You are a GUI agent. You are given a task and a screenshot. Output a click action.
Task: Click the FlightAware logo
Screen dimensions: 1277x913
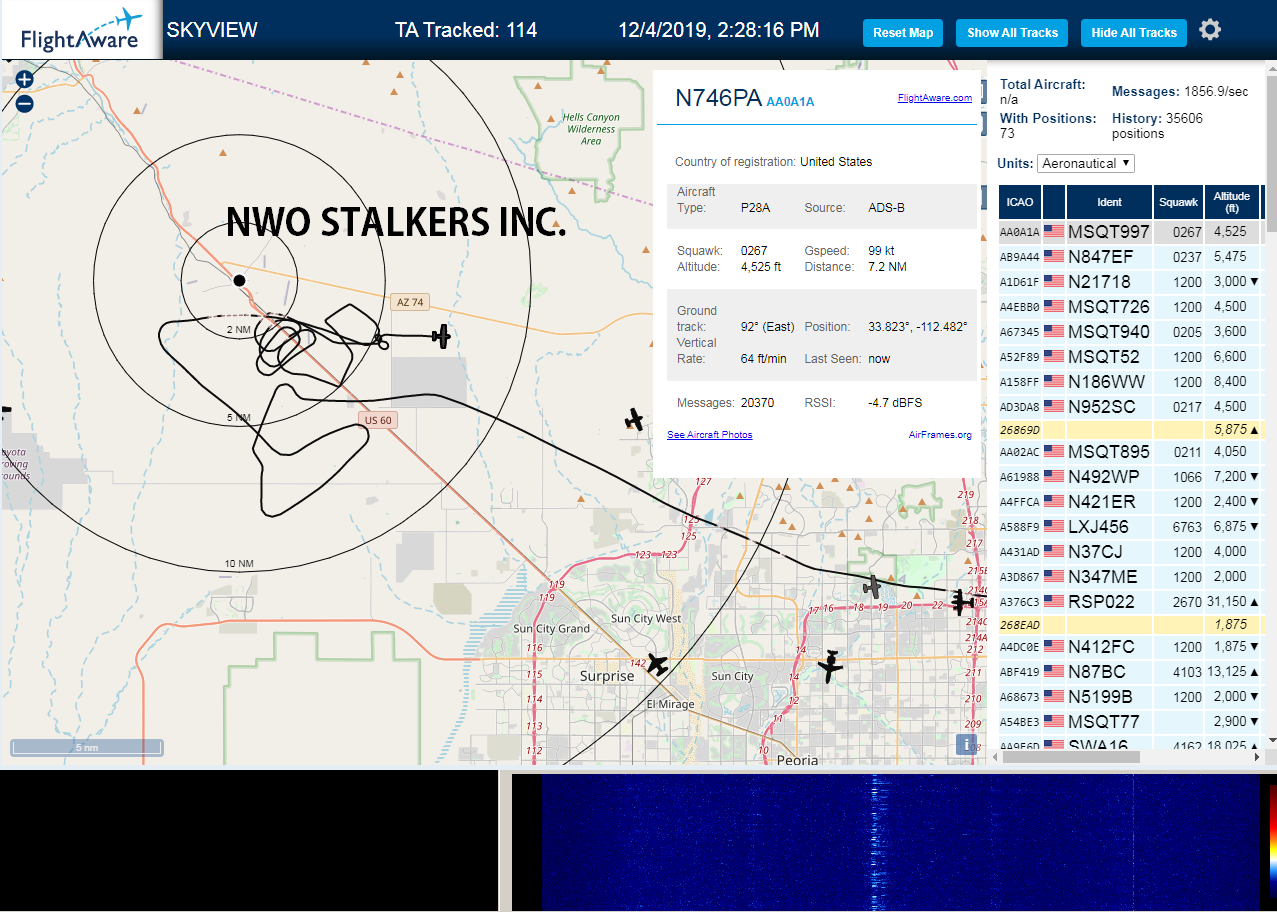81,31
